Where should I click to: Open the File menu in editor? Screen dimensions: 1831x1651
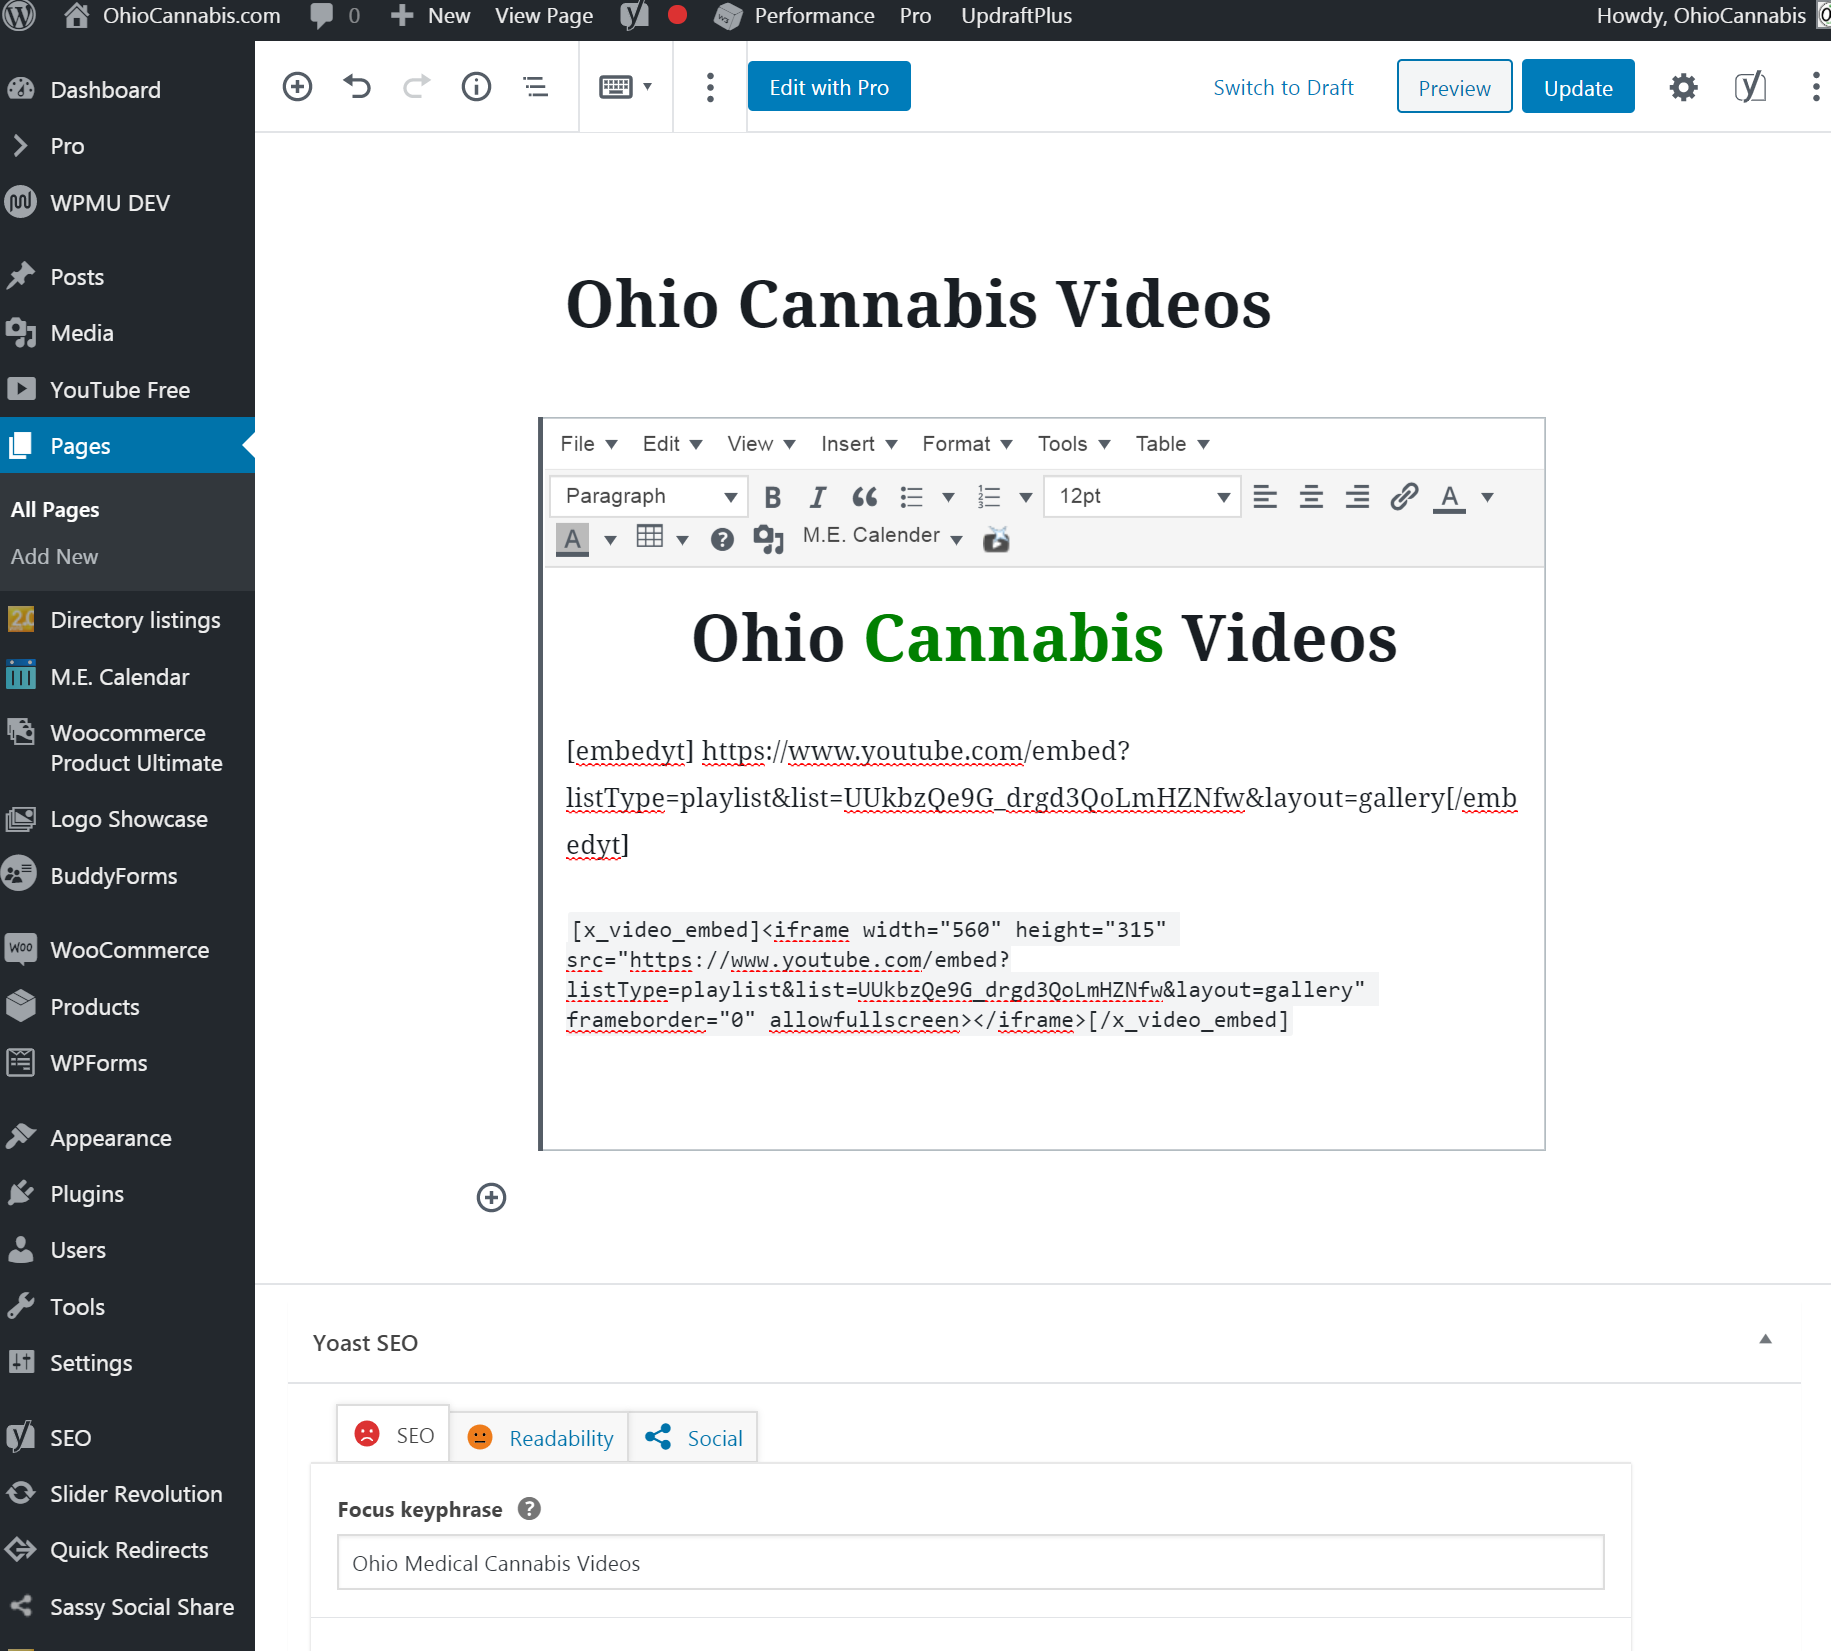coord(588,444)
